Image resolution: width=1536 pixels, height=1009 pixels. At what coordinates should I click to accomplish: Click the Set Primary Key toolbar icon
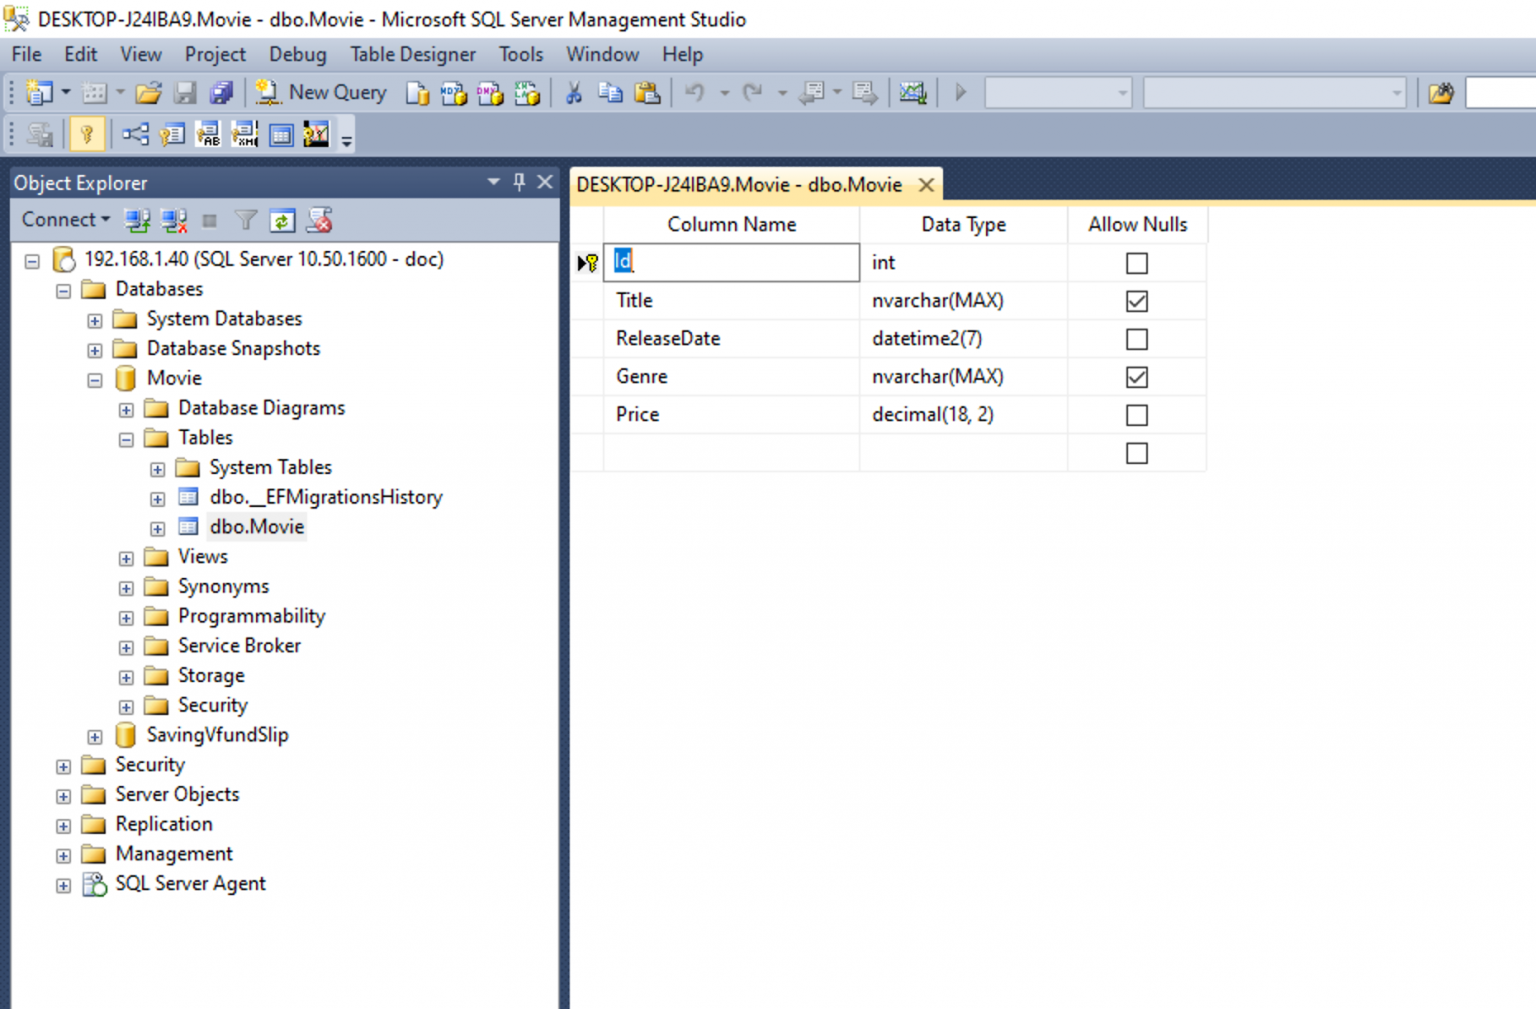click(87, 134)
